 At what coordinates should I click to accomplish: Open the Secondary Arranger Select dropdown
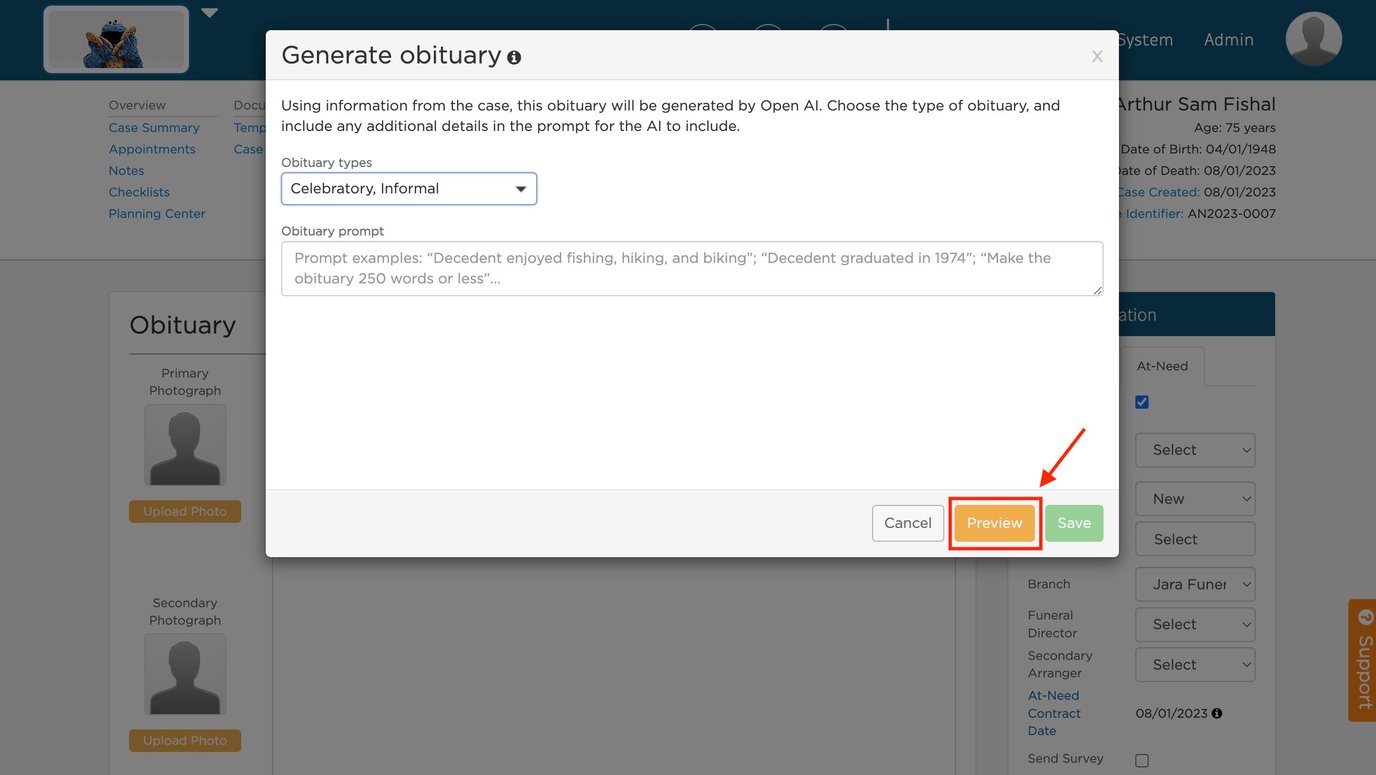click(x=1195, y=665)
